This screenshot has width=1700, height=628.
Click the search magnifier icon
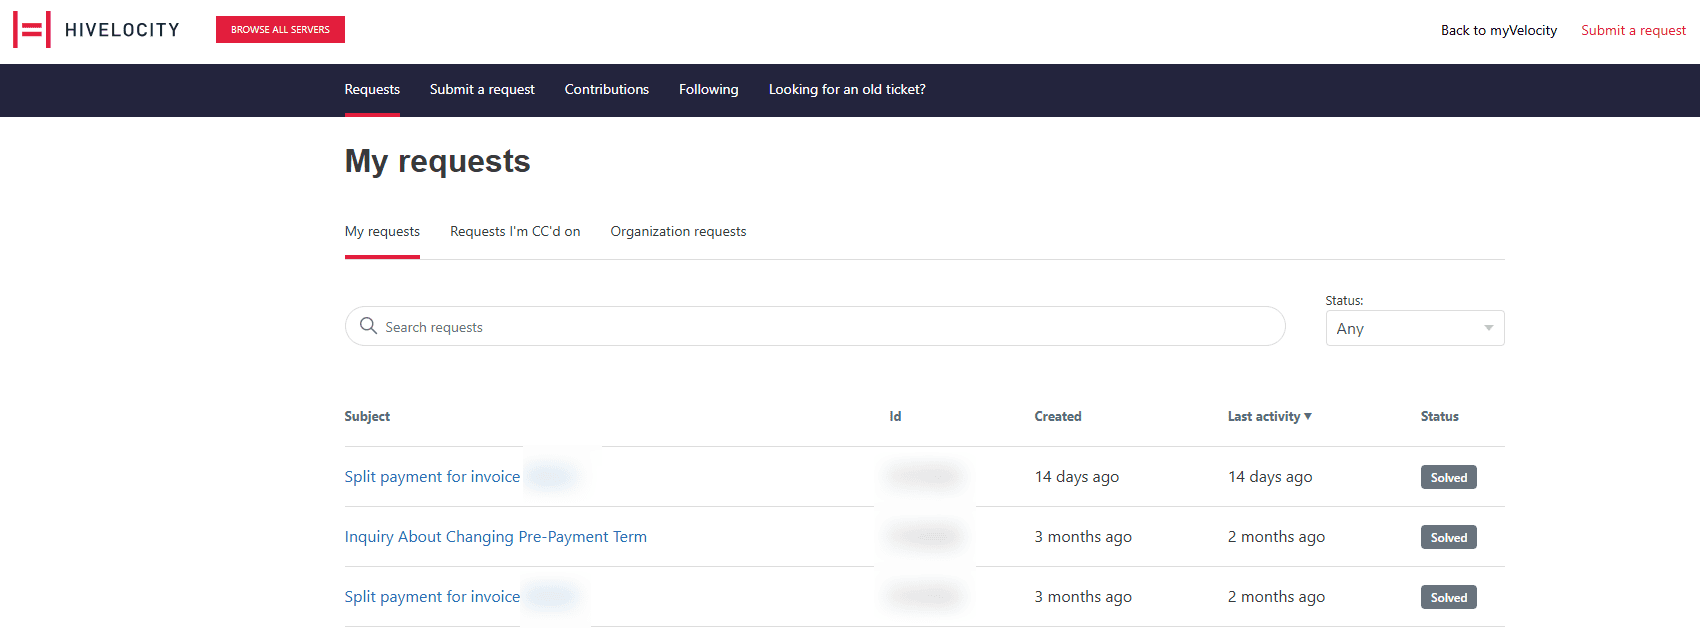pyautogui.click(x=368, y=326)
